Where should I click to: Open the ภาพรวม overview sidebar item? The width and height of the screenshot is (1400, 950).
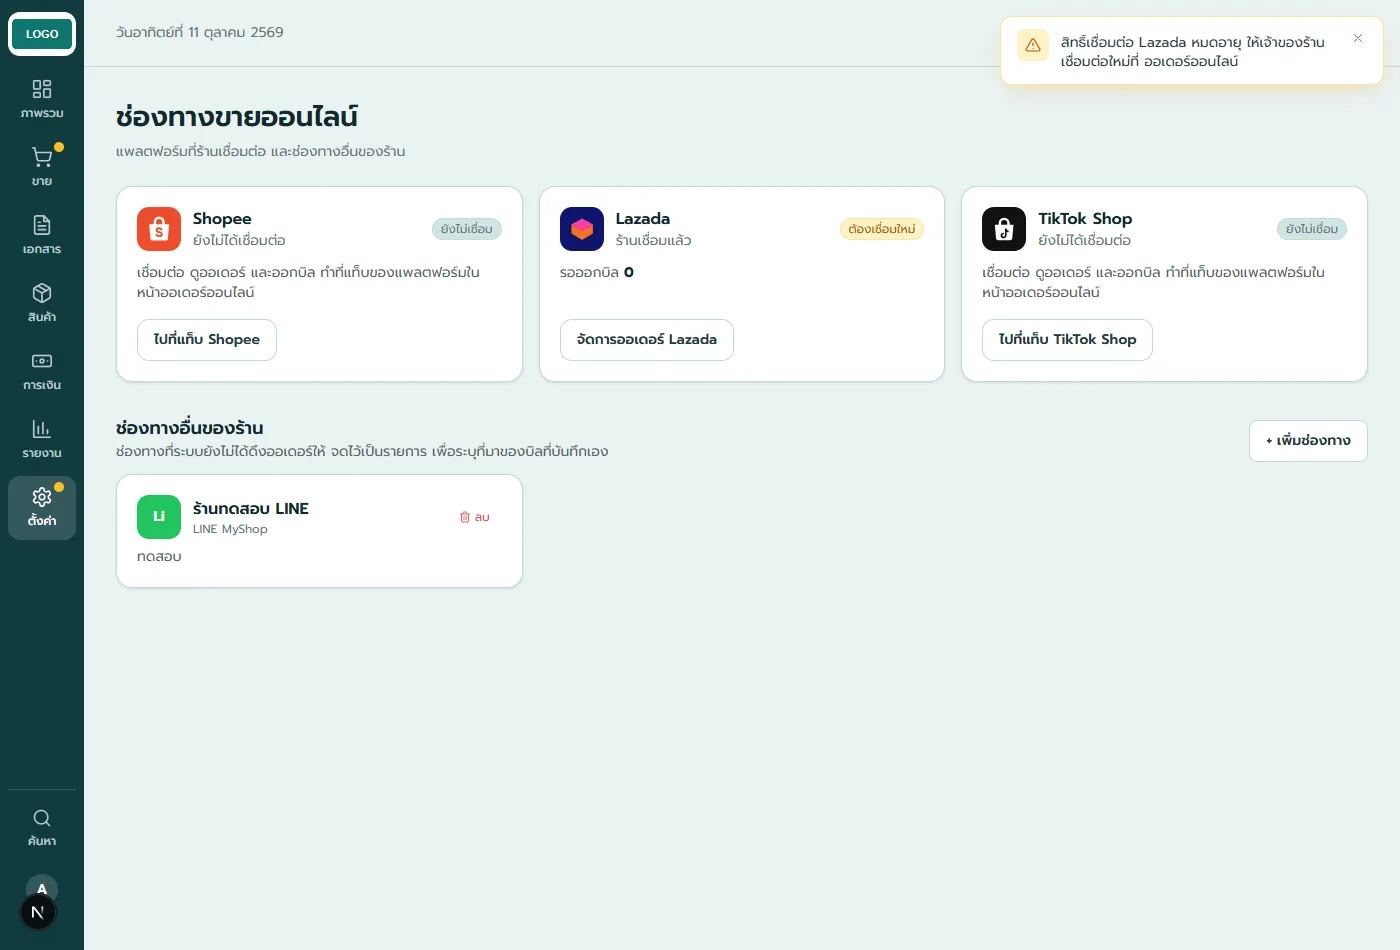point(42,100)
